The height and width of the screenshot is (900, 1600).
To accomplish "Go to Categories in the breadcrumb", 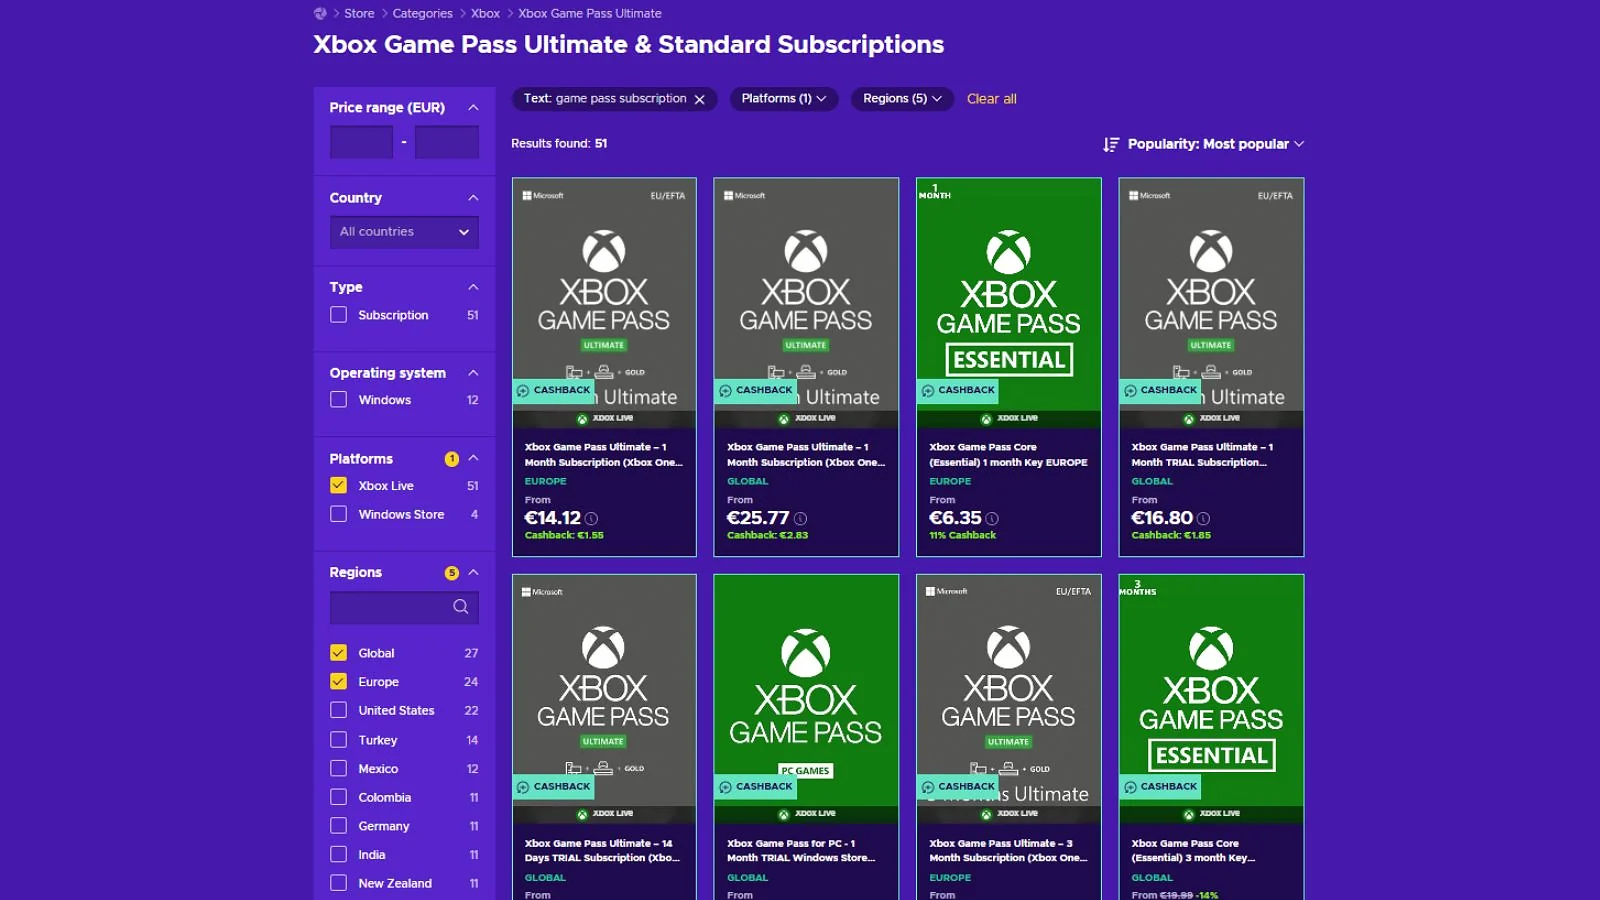I will [x=422, y=14].
